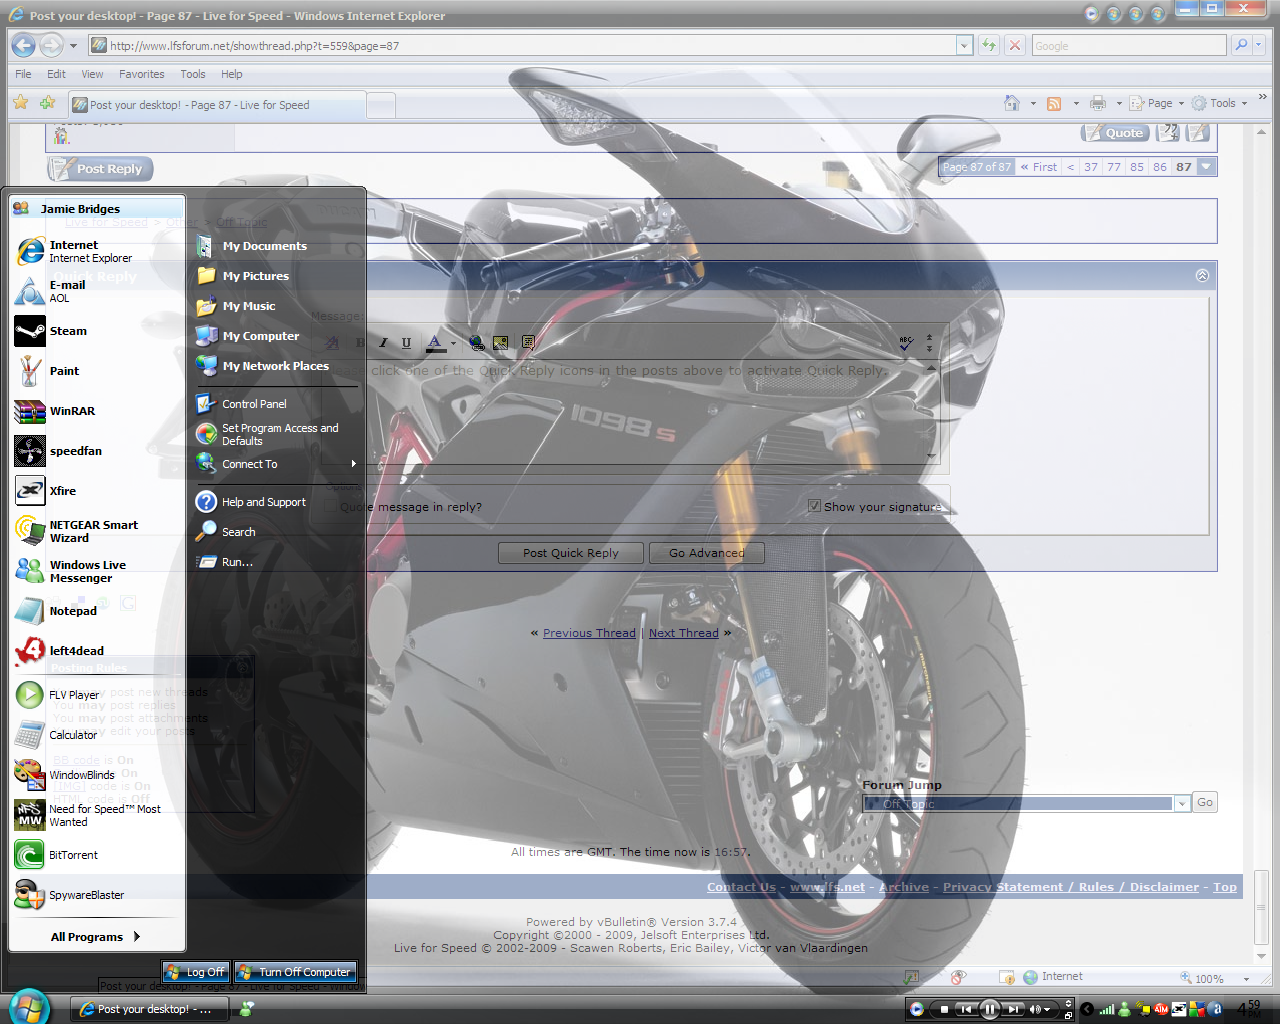The width and height of the screenshot is (1280, 1024).
Task: Open Paint from the Start menu
Action: point(97,371)
